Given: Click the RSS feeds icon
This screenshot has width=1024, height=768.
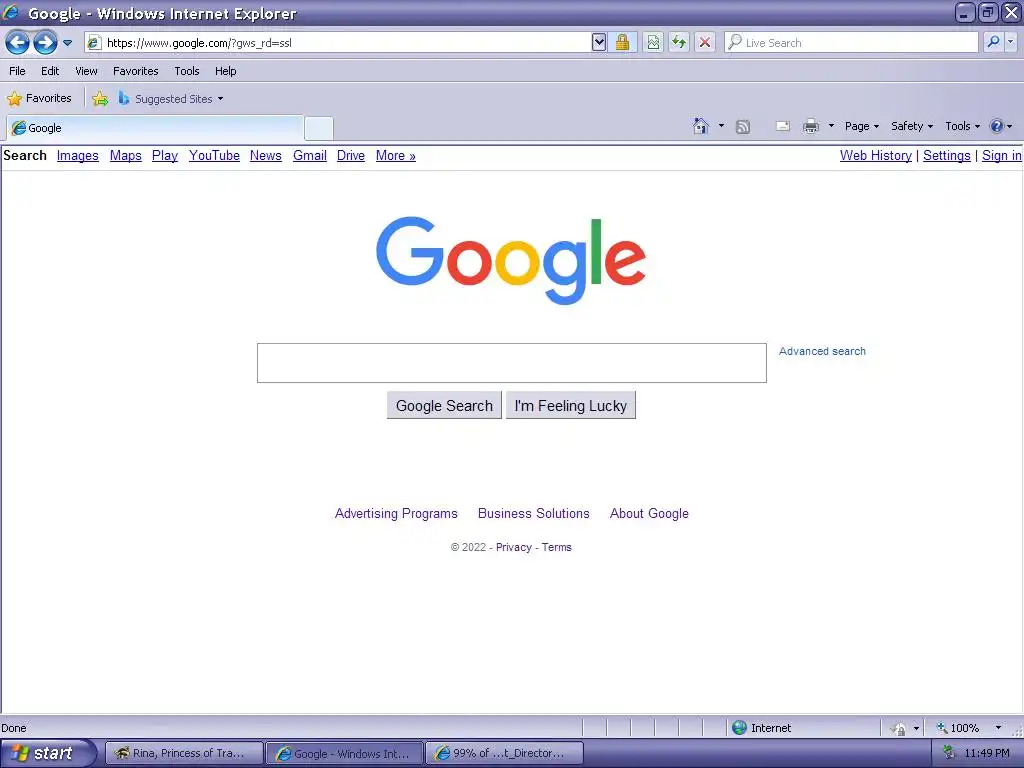Looking at the screenshot, I should 743,127.
